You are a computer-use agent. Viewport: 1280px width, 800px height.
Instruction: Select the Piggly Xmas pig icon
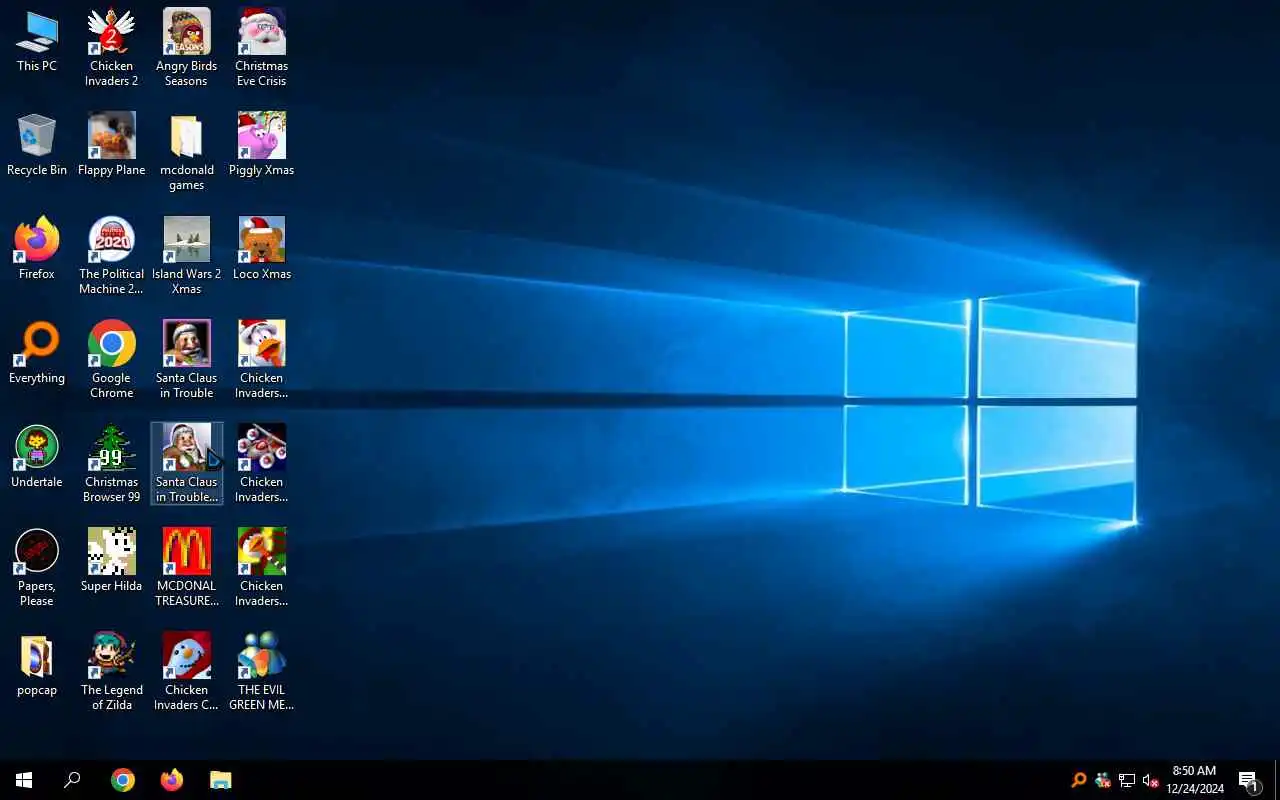[261, 145]
